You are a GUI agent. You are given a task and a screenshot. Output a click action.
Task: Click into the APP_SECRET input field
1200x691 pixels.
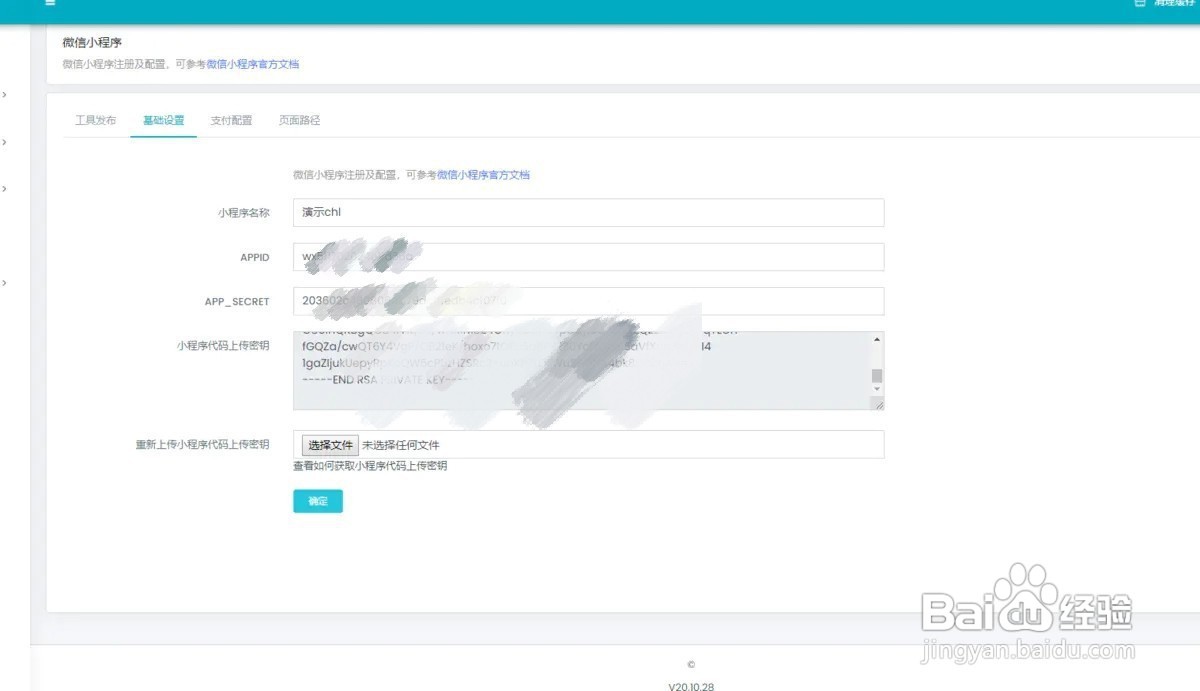[x=588, y=301]
